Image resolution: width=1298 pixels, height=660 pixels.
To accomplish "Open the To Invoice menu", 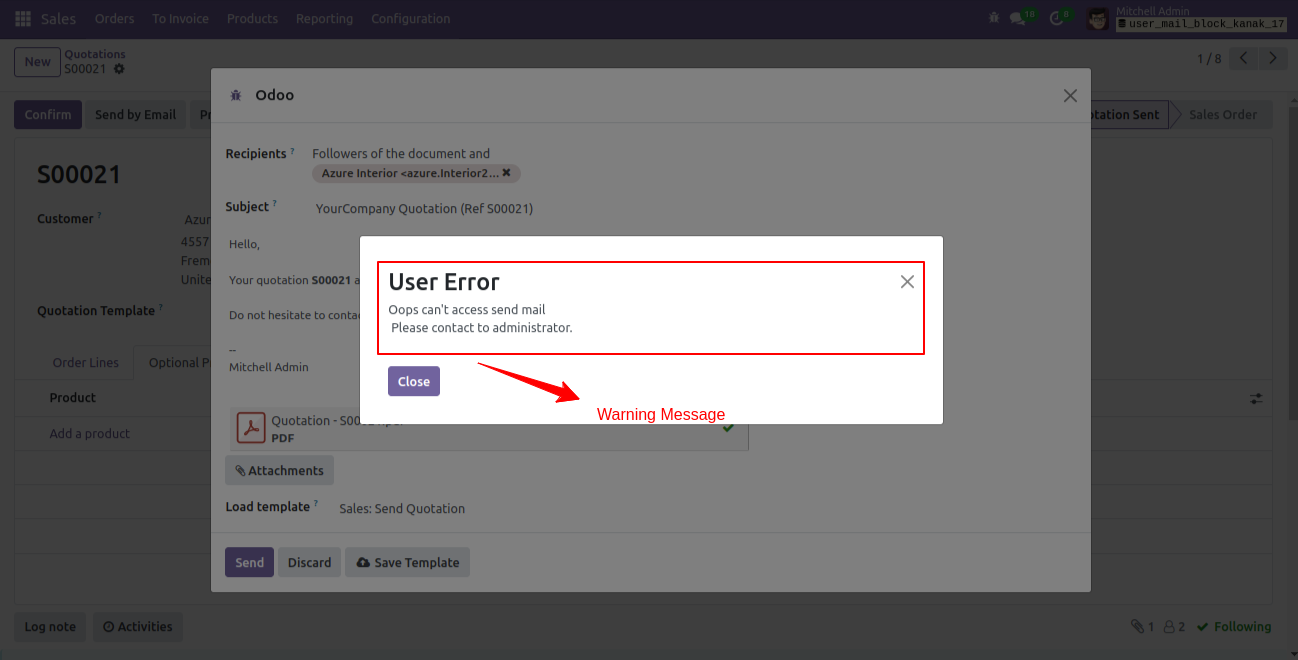I will (x=181, y=19).
